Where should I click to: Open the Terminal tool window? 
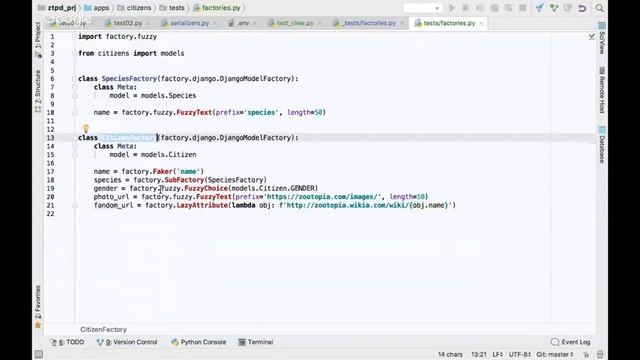tap(256, 342)
